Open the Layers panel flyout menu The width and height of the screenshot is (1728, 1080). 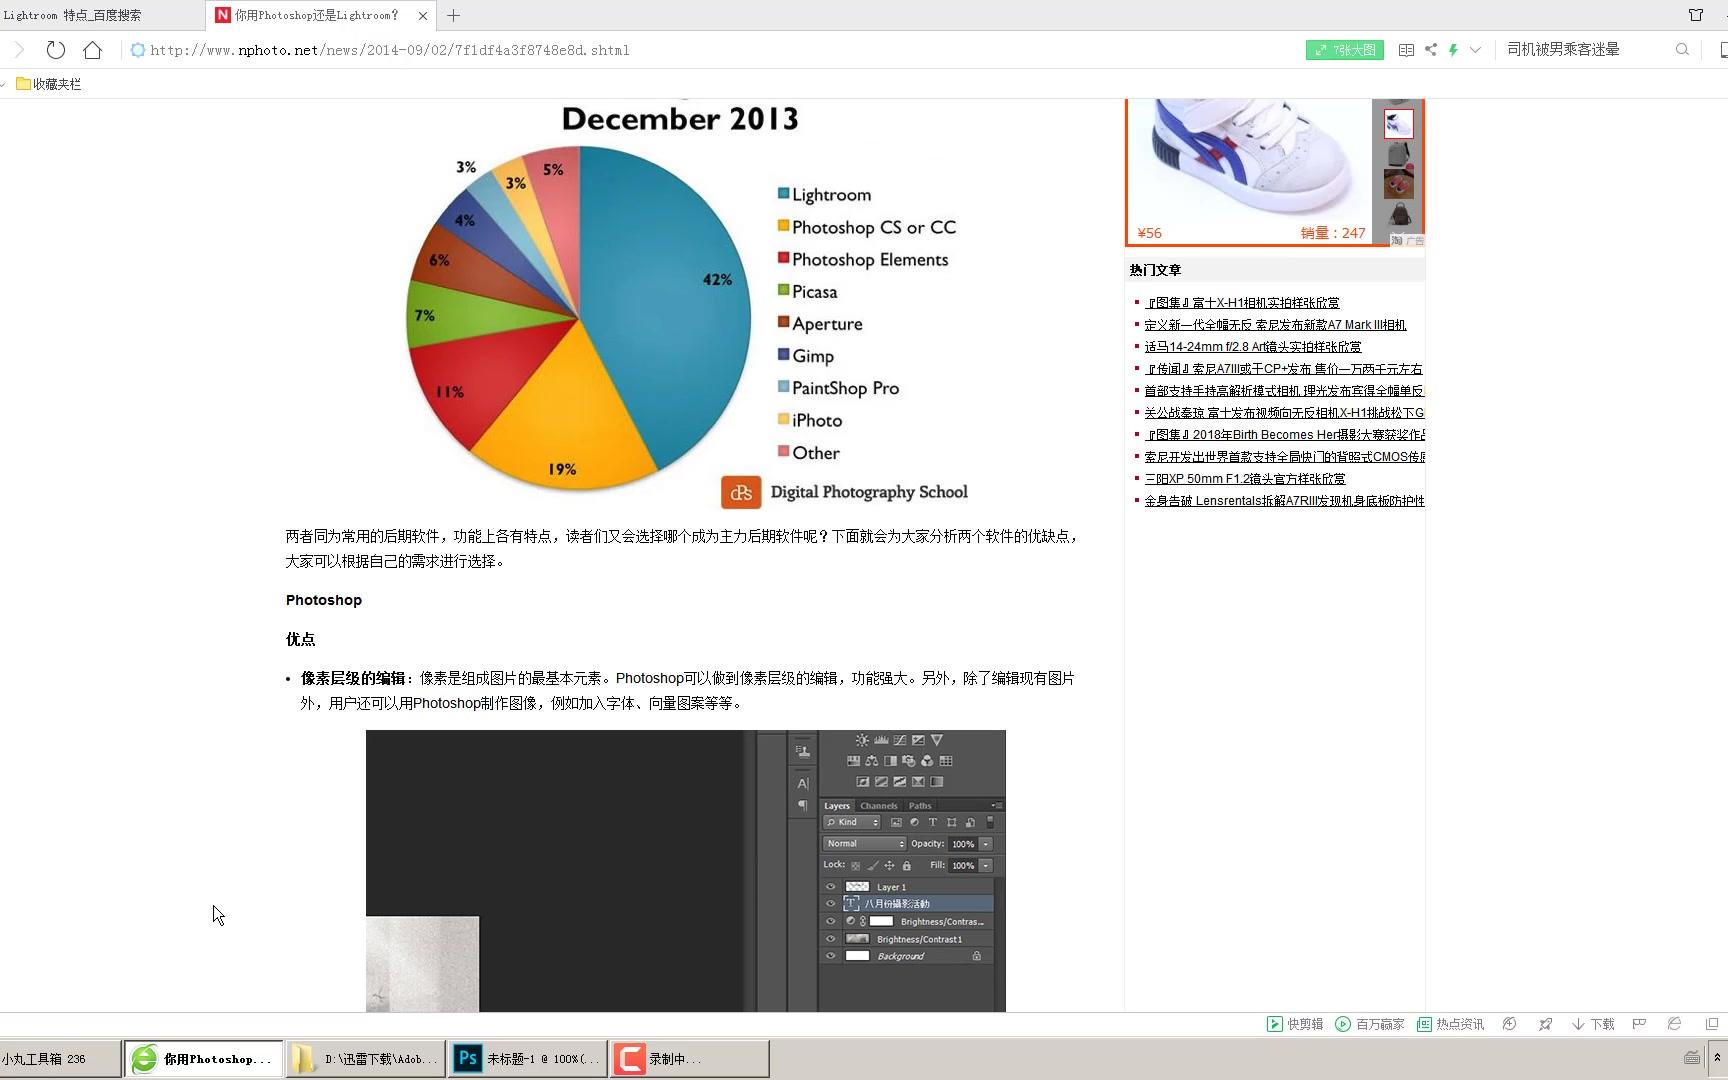pyautogui.click(x=996, y=805)
